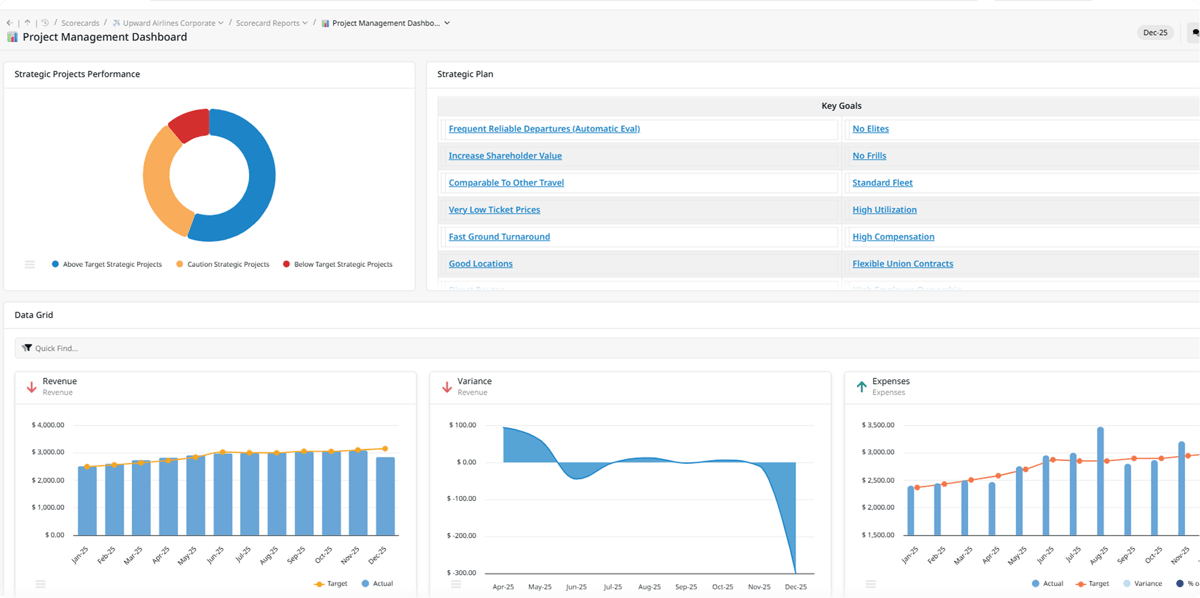The height and width of the screenshot is (598, 1200).
Task: Click the Variance card red down-arrow icon
Action: pyautogui.click(x=446, y=387)
